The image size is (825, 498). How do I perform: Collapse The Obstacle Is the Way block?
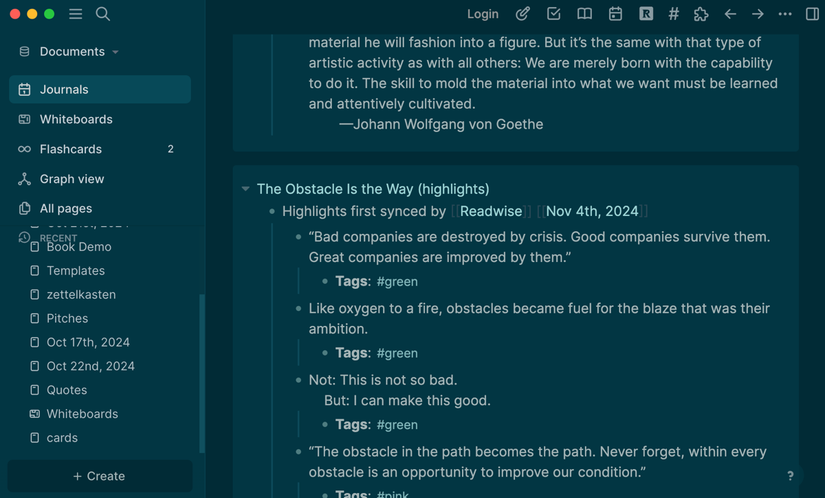pos(245,189)
